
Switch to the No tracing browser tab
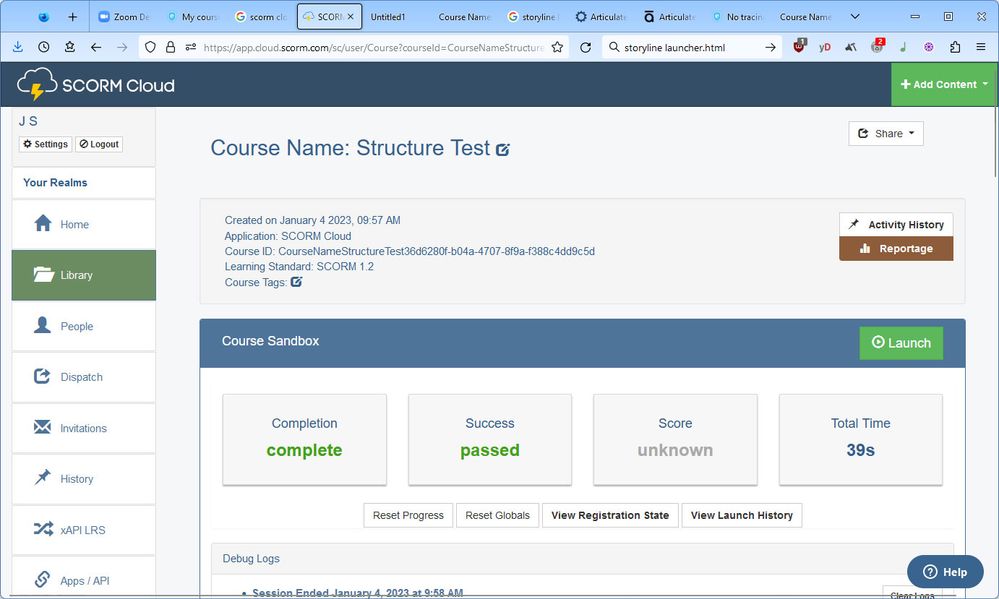737,17
